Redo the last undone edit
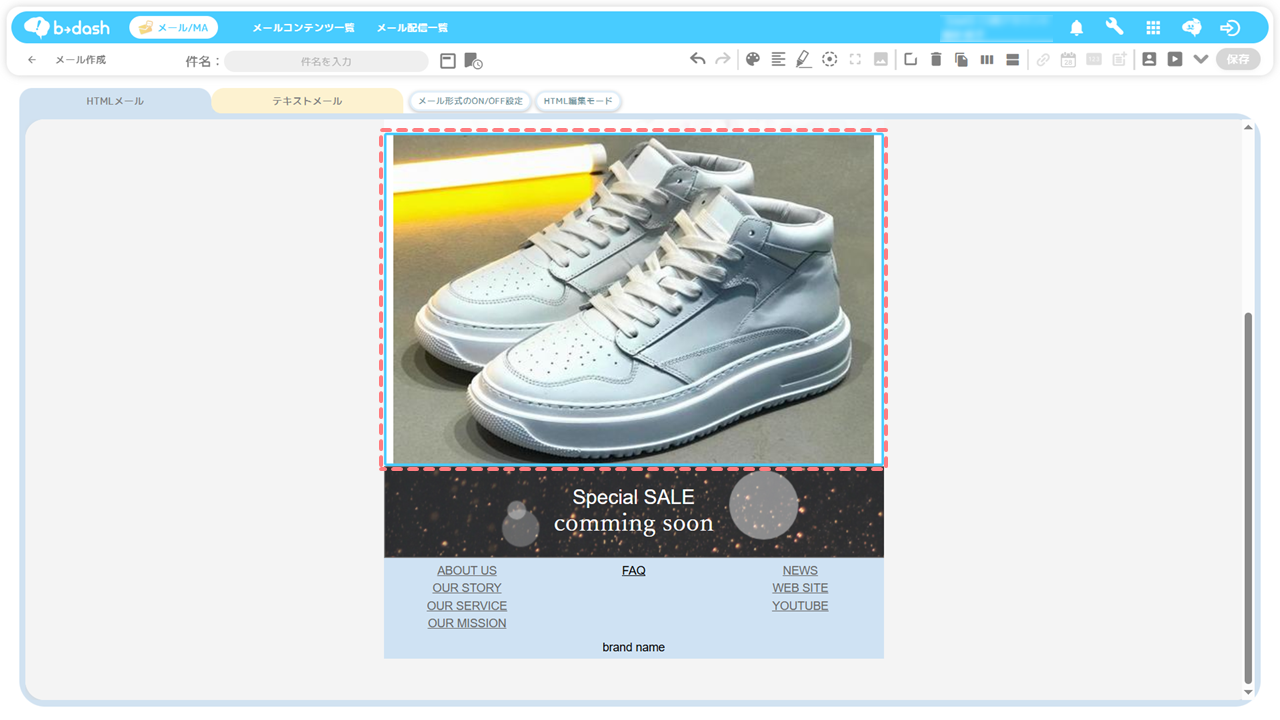Image resolution: width=1280 pixels, height=720 pixels. (x=722, y=59)
